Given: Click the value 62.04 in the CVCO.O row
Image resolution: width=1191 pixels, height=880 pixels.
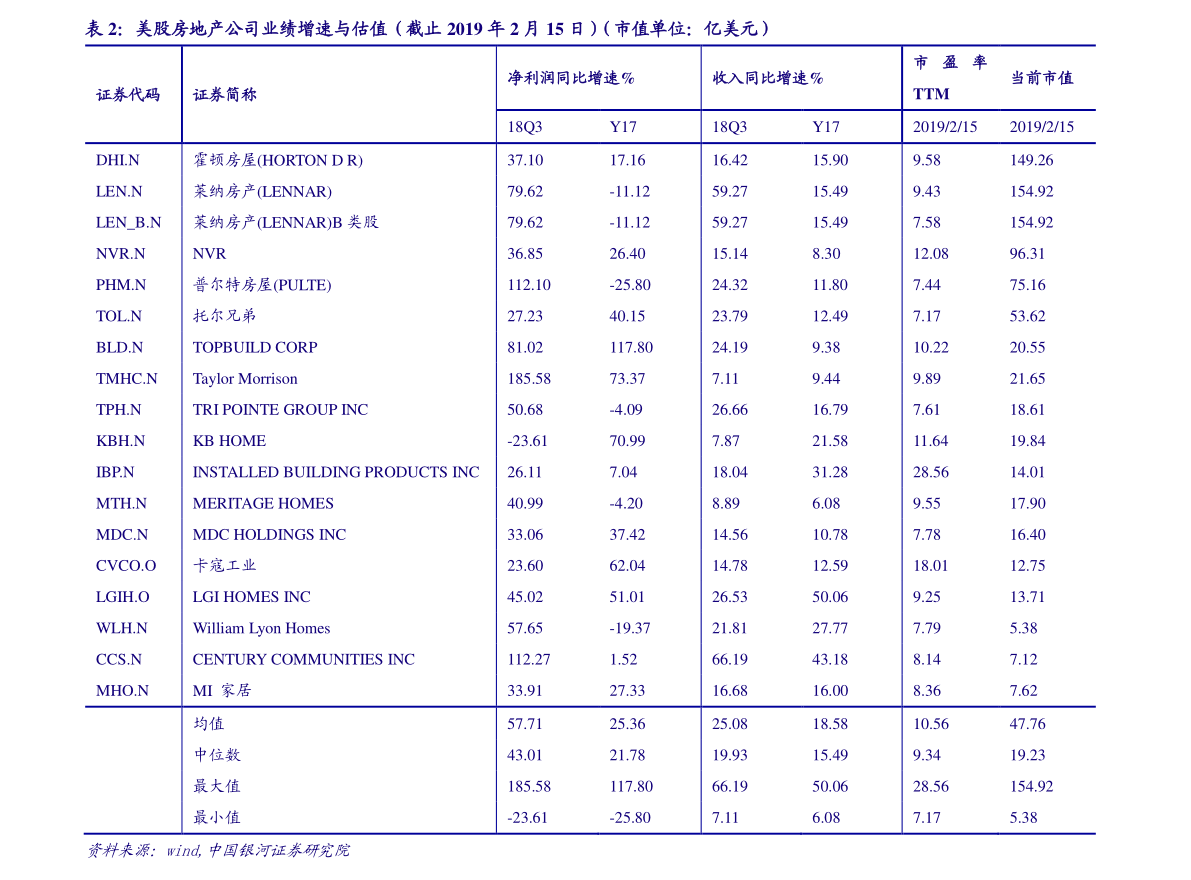Looking at the screenshot, I should click(x=627, y=565).
